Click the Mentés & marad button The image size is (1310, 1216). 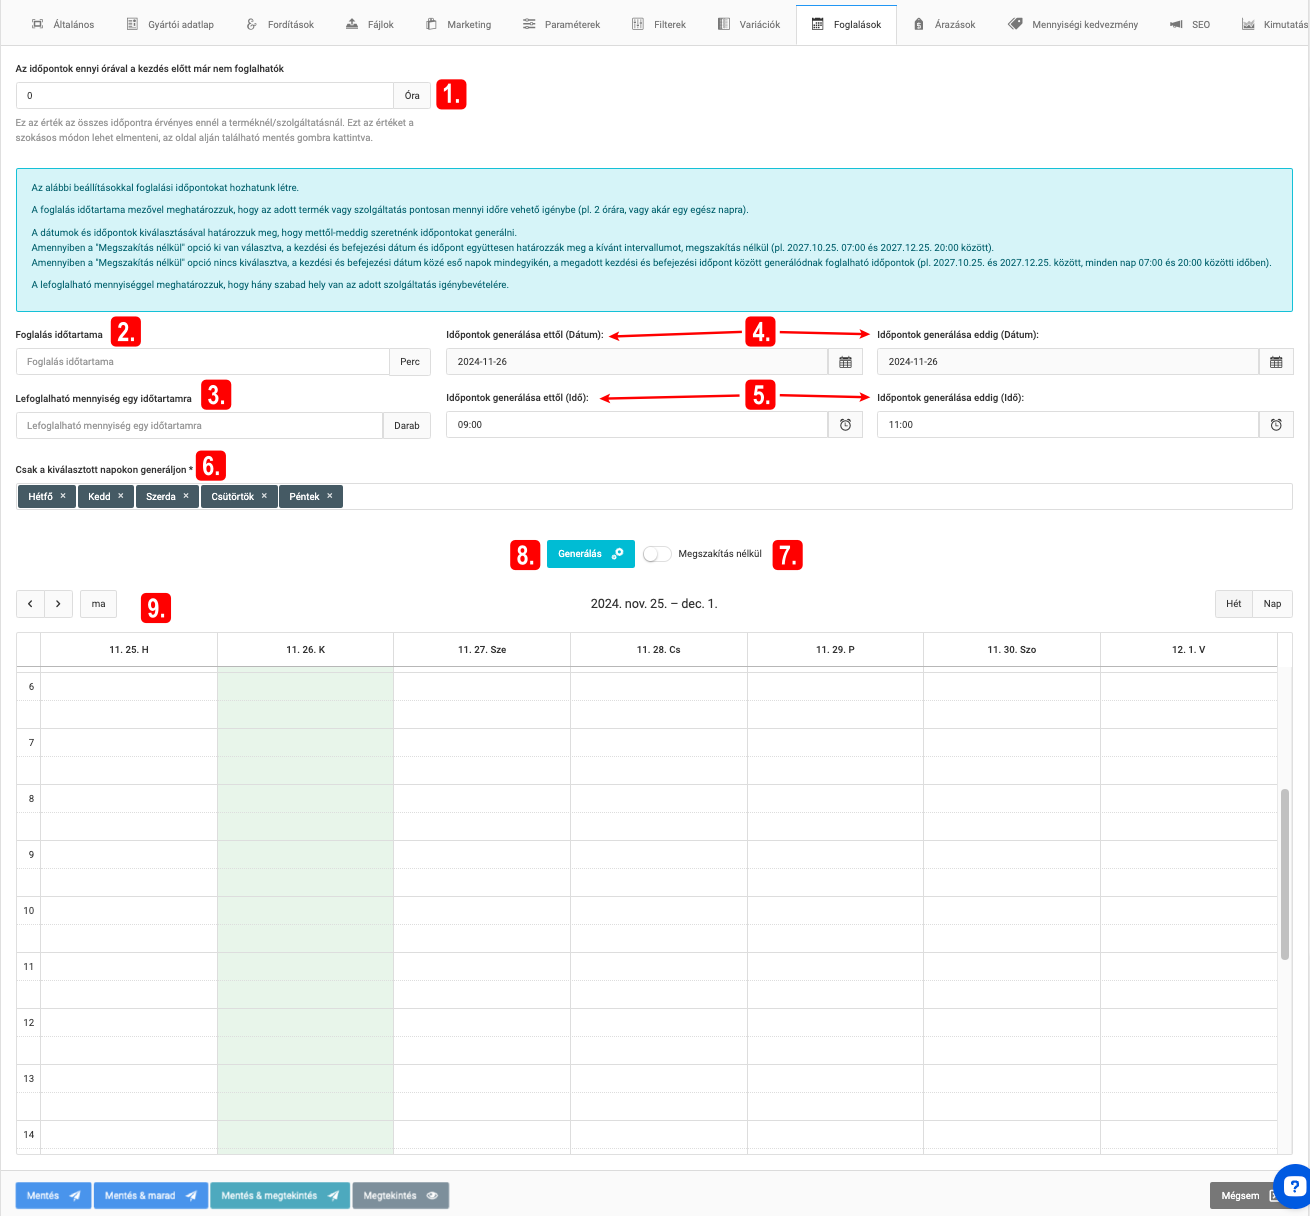(x=150, y=1196)
